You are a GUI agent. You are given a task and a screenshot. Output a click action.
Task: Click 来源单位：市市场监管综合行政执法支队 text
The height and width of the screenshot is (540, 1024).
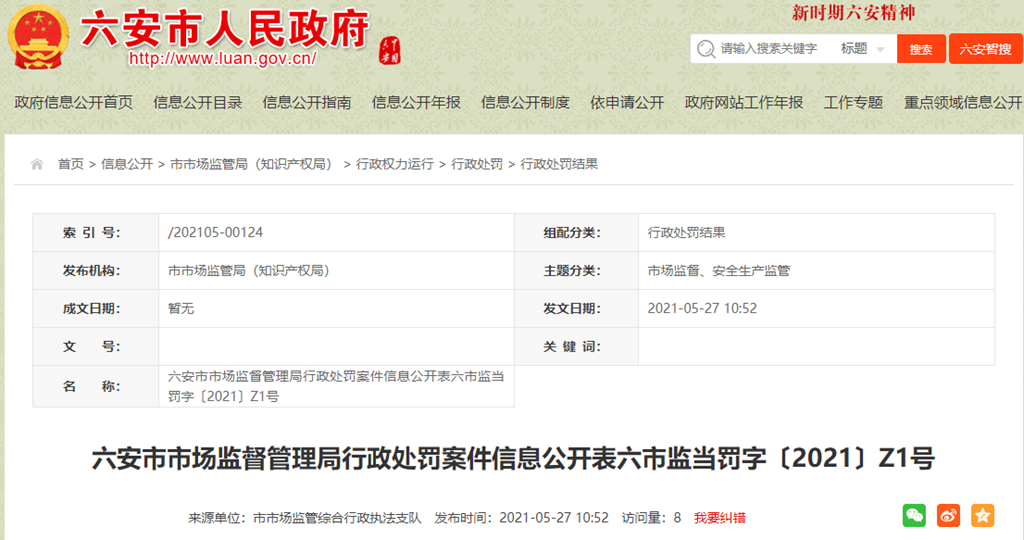305,518
